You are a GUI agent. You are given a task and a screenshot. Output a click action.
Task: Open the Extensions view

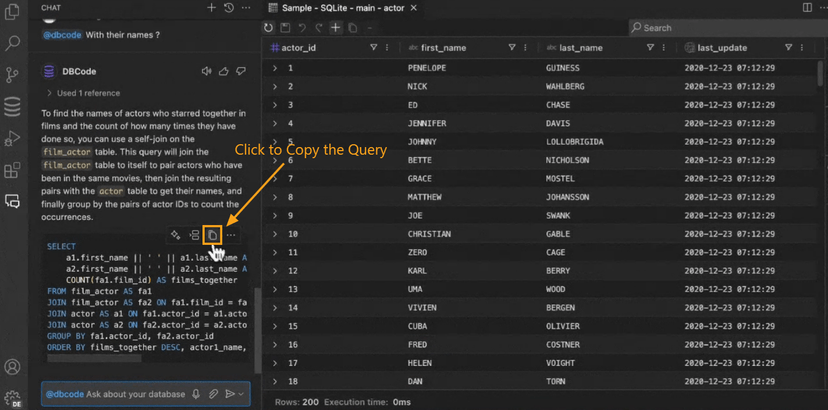tap(12, 170)
